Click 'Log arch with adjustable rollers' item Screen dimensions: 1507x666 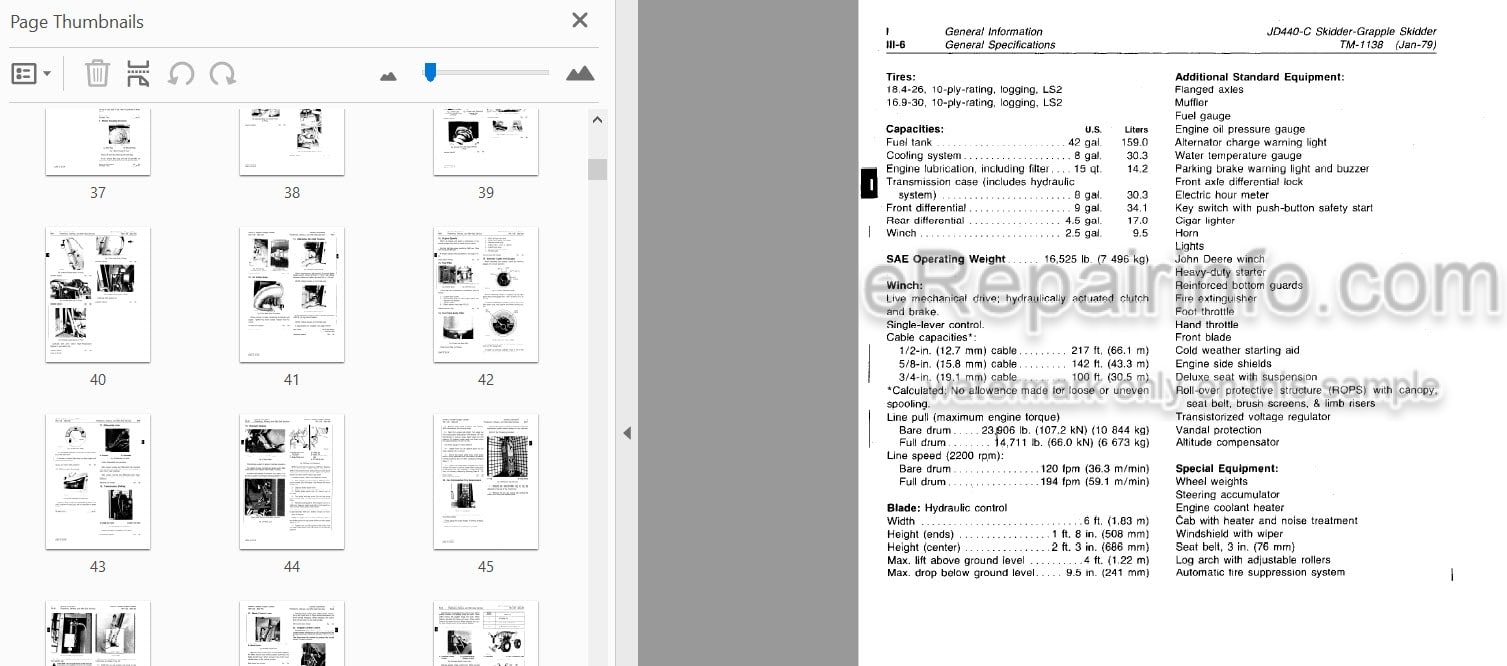(x=1253, y=560)
